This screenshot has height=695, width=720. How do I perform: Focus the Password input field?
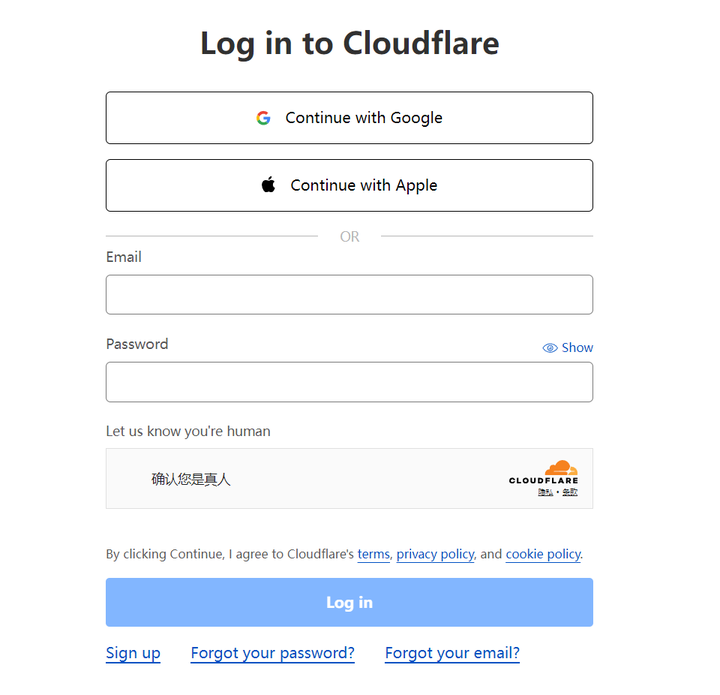349,382
